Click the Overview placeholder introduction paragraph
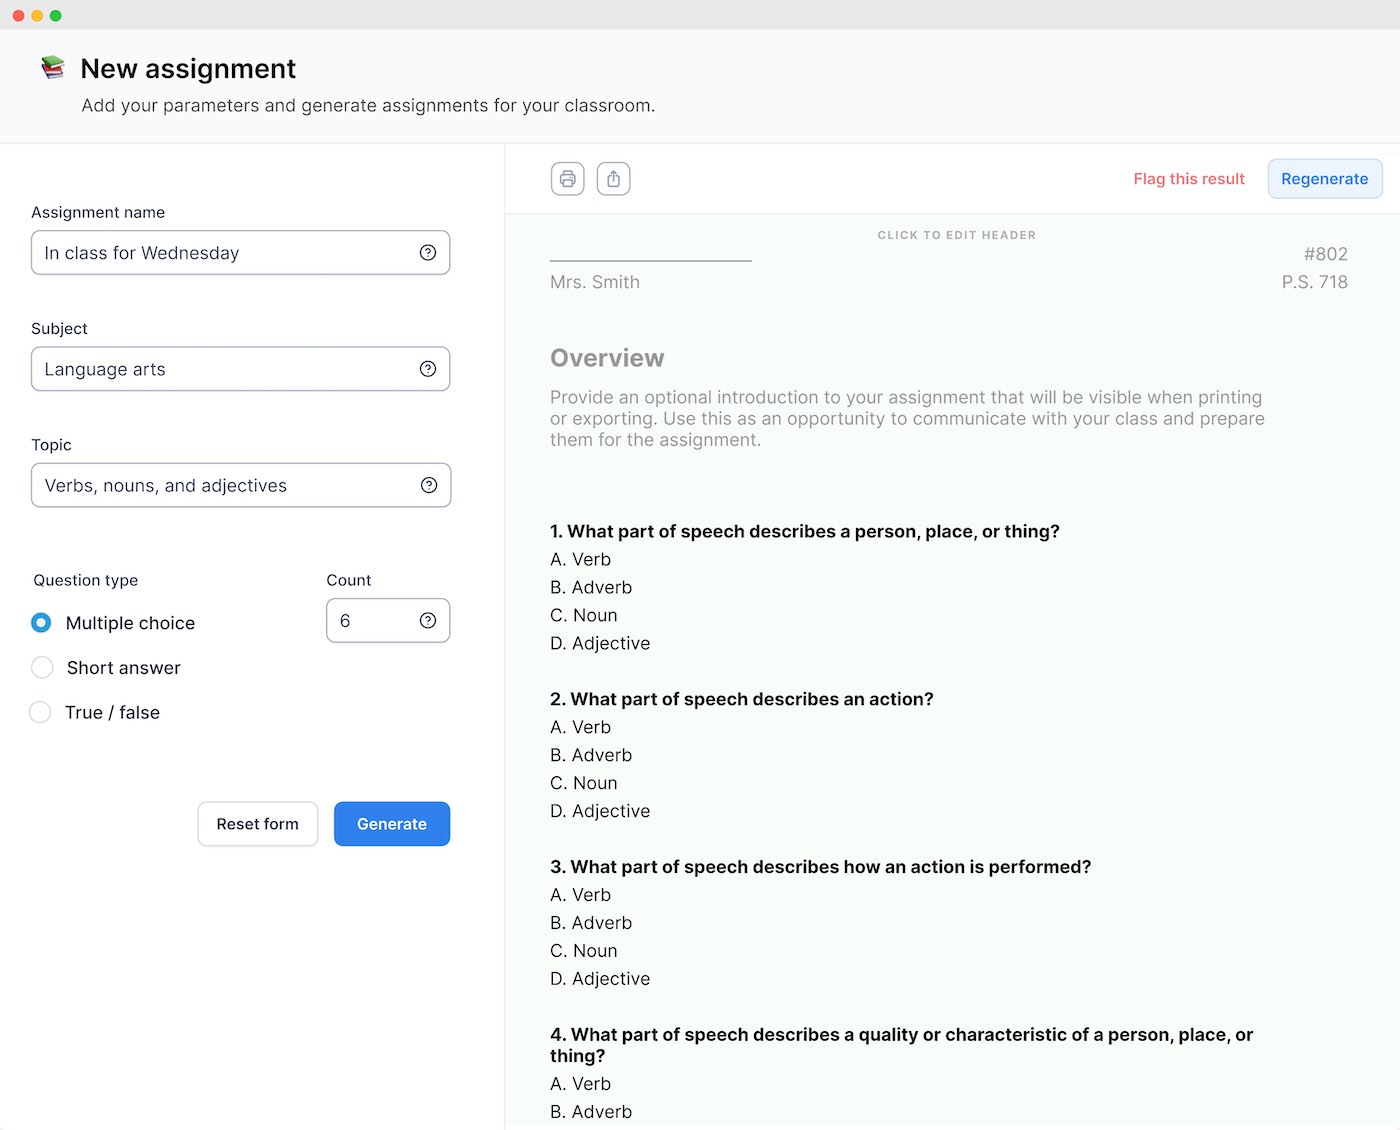This screenshot has width=1400, height=1130. (x=908, y=418)
